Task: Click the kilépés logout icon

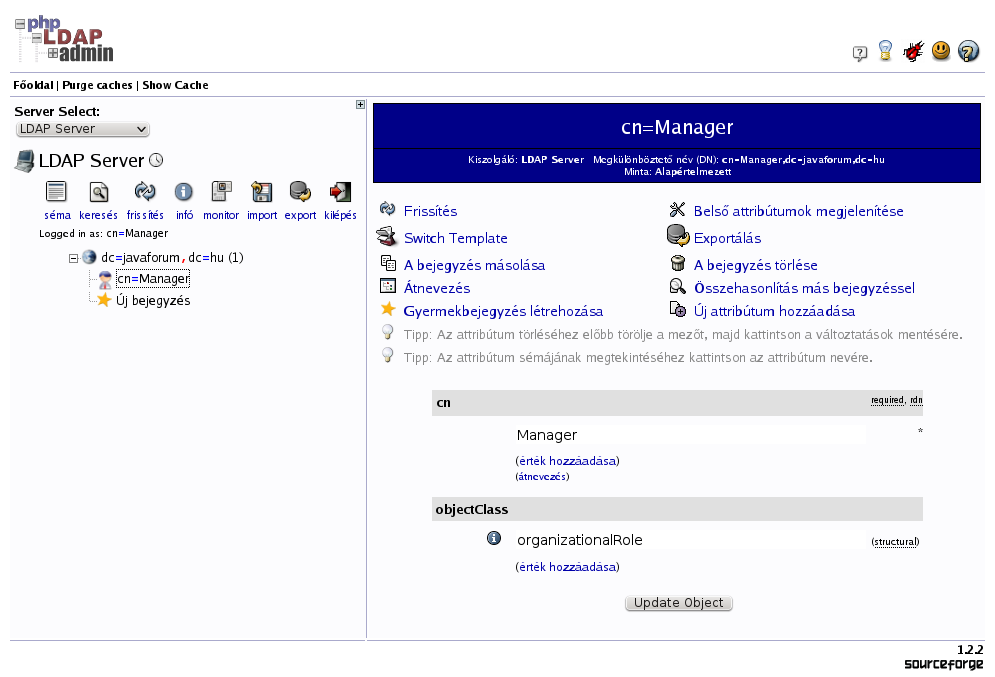Action: (341, 192)
